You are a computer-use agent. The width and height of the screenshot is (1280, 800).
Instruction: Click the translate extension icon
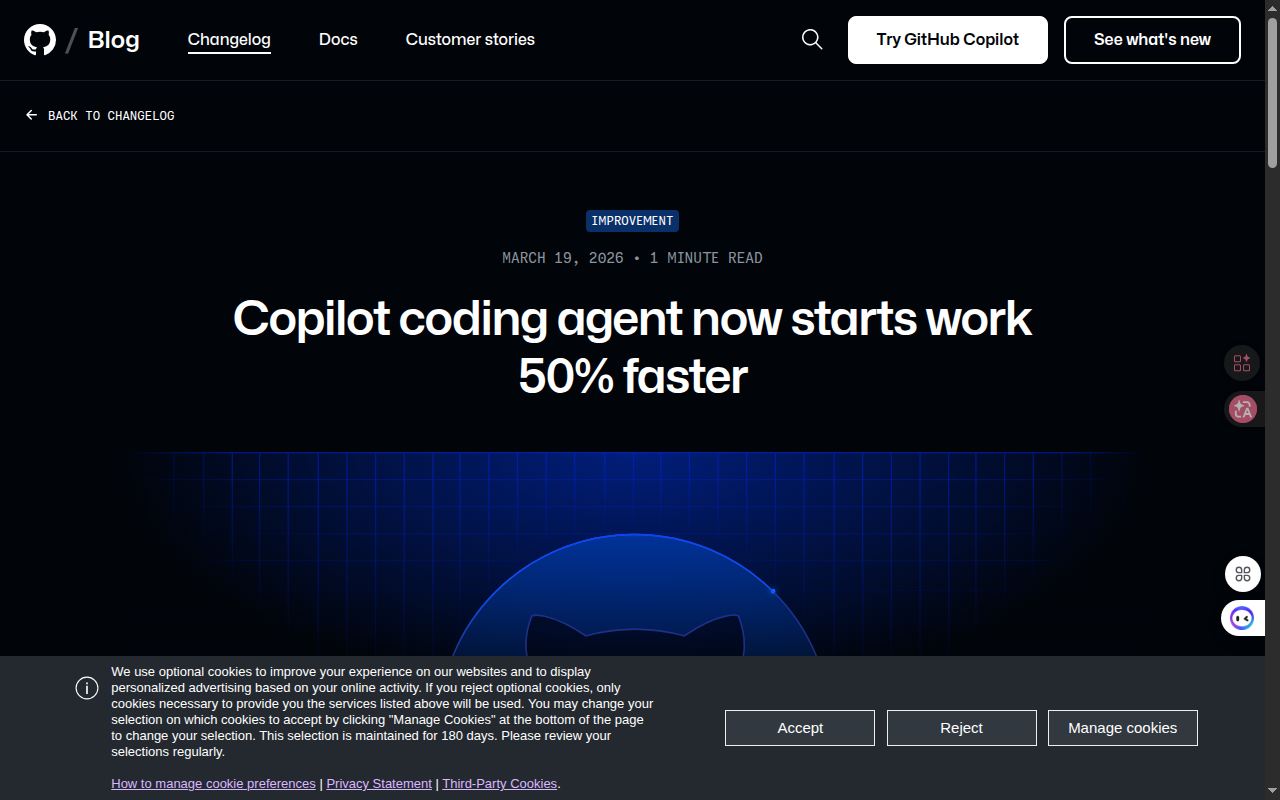point(1243,409)
